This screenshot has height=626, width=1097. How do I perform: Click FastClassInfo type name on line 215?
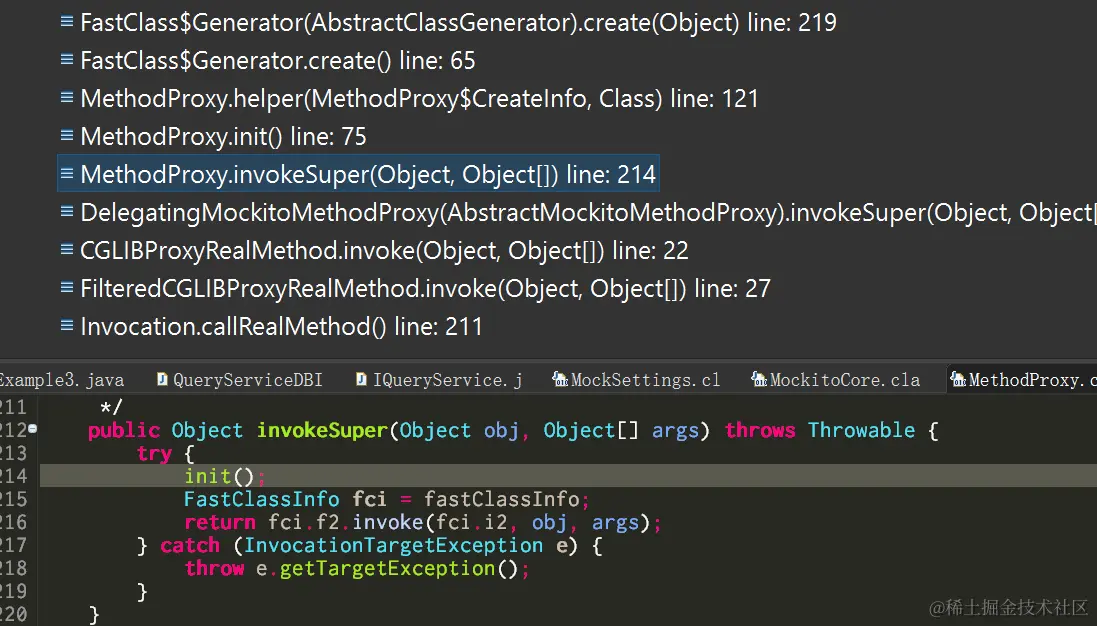coord(262,499)
